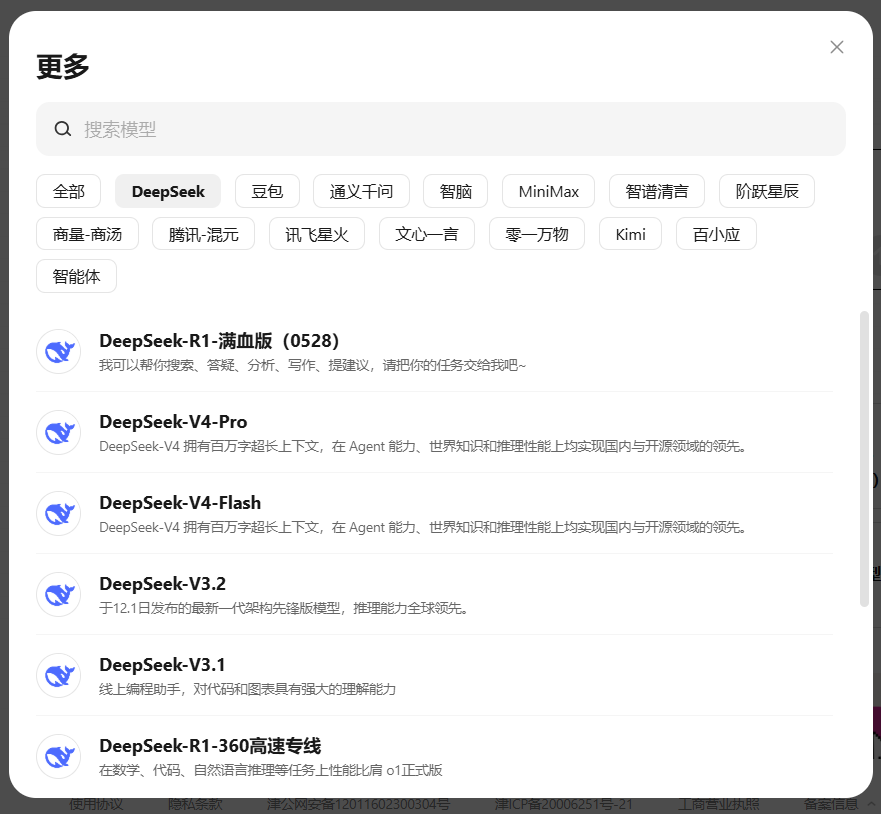Click the model list vertical scrollbar

click(x=864, y=458)
